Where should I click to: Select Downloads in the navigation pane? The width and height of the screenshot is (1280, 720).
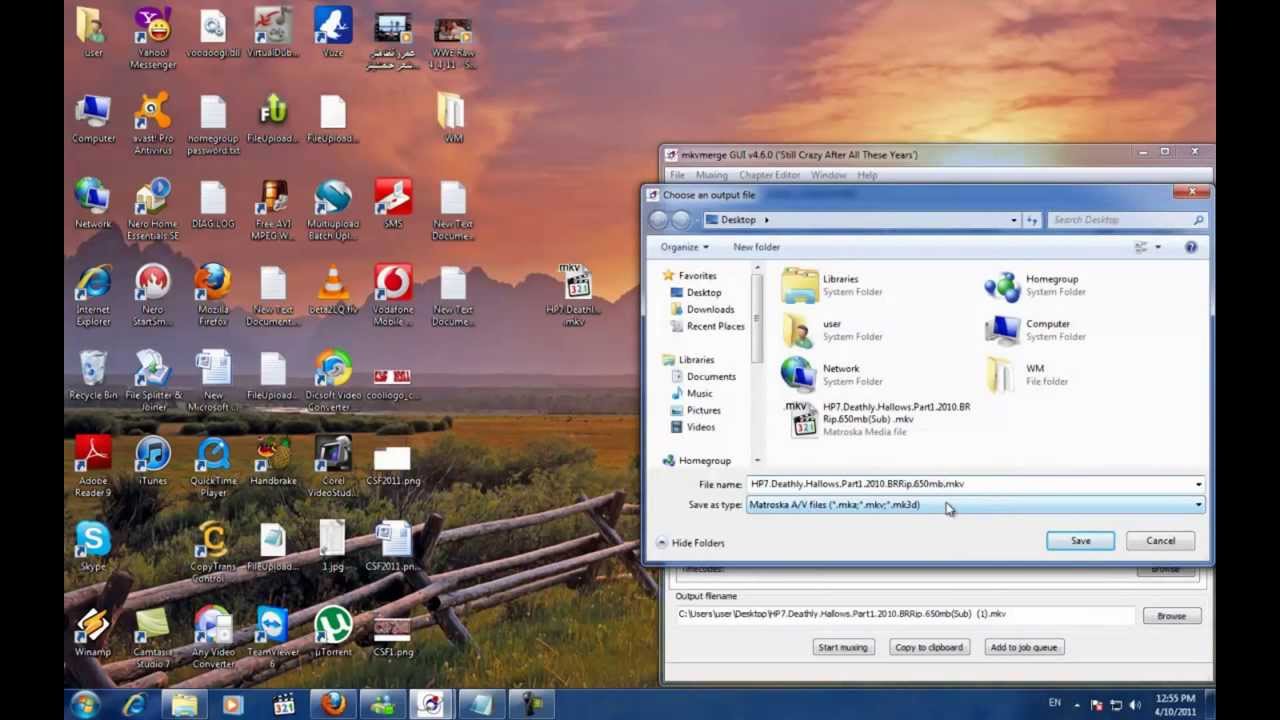point(710,310)
